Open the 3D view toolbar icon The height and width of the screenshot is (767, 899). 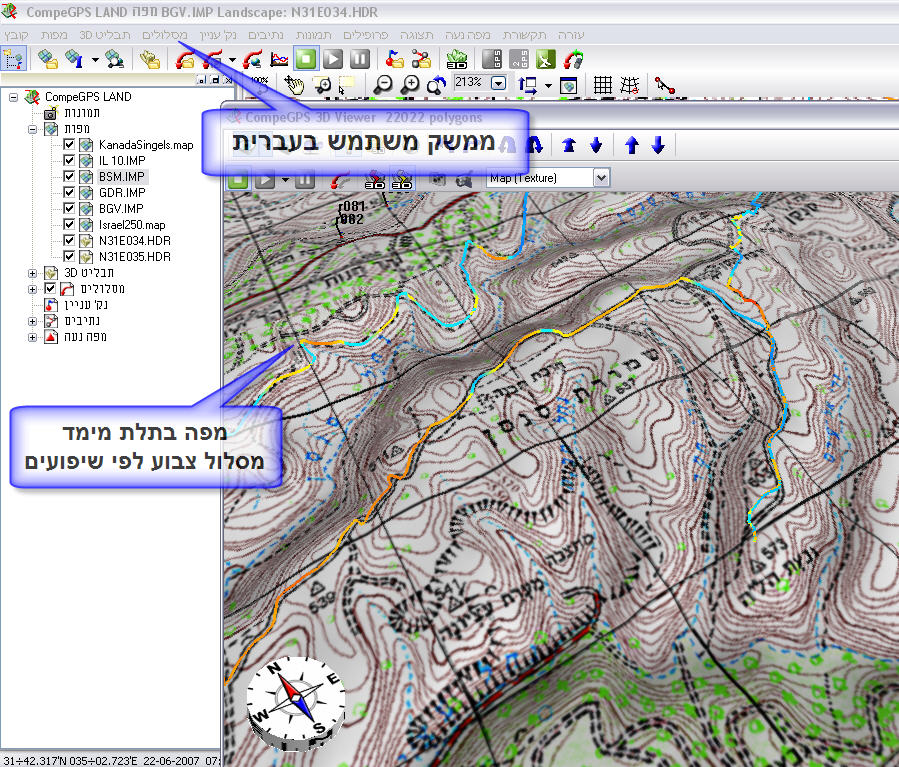point(457,59)
